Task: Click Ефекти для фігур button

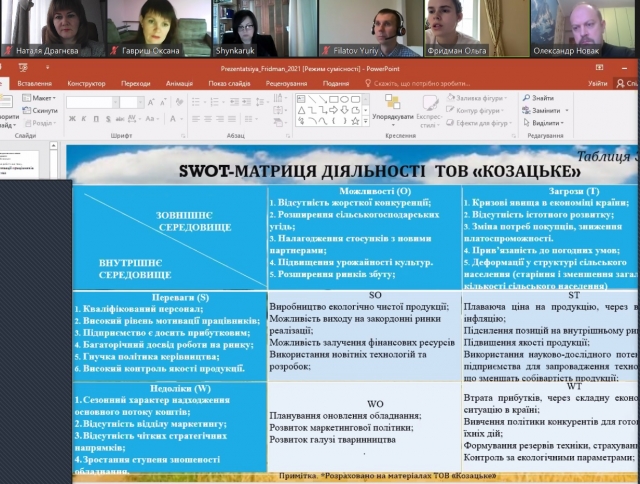Action: point(479,123)
